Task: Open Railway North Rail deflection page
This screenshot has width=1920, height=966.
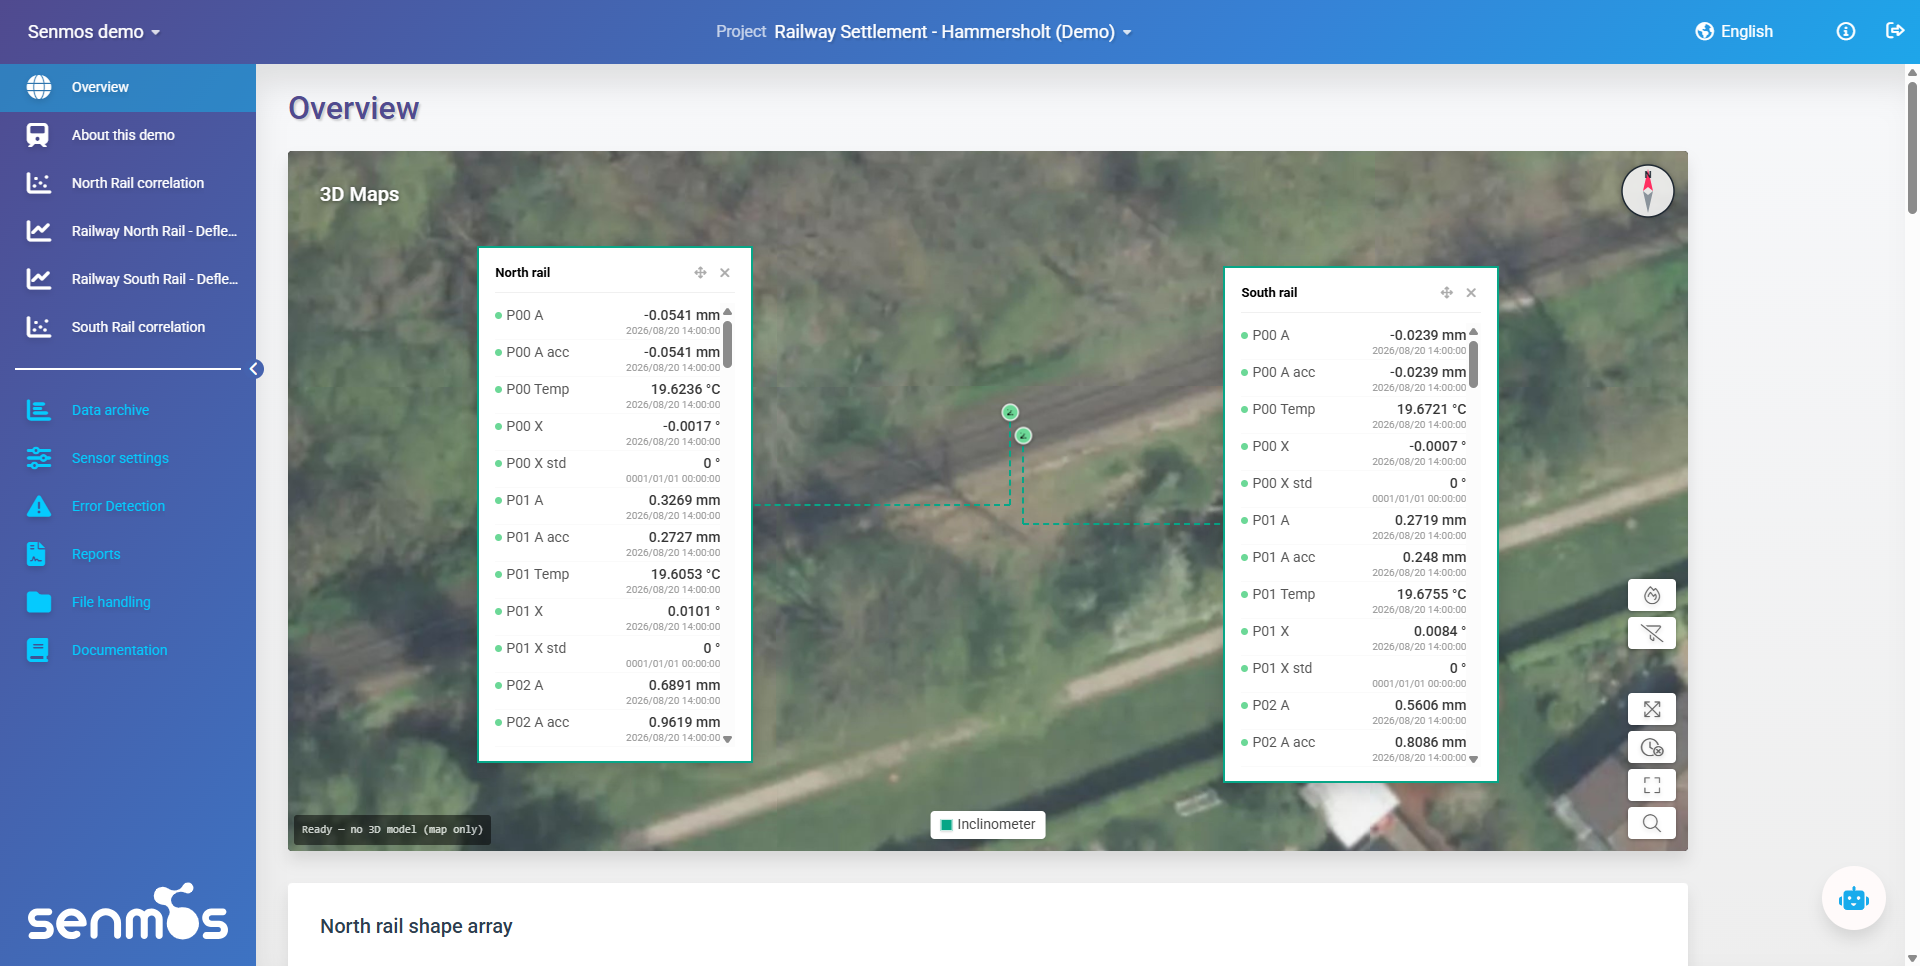Action: [x=128, y=231]
